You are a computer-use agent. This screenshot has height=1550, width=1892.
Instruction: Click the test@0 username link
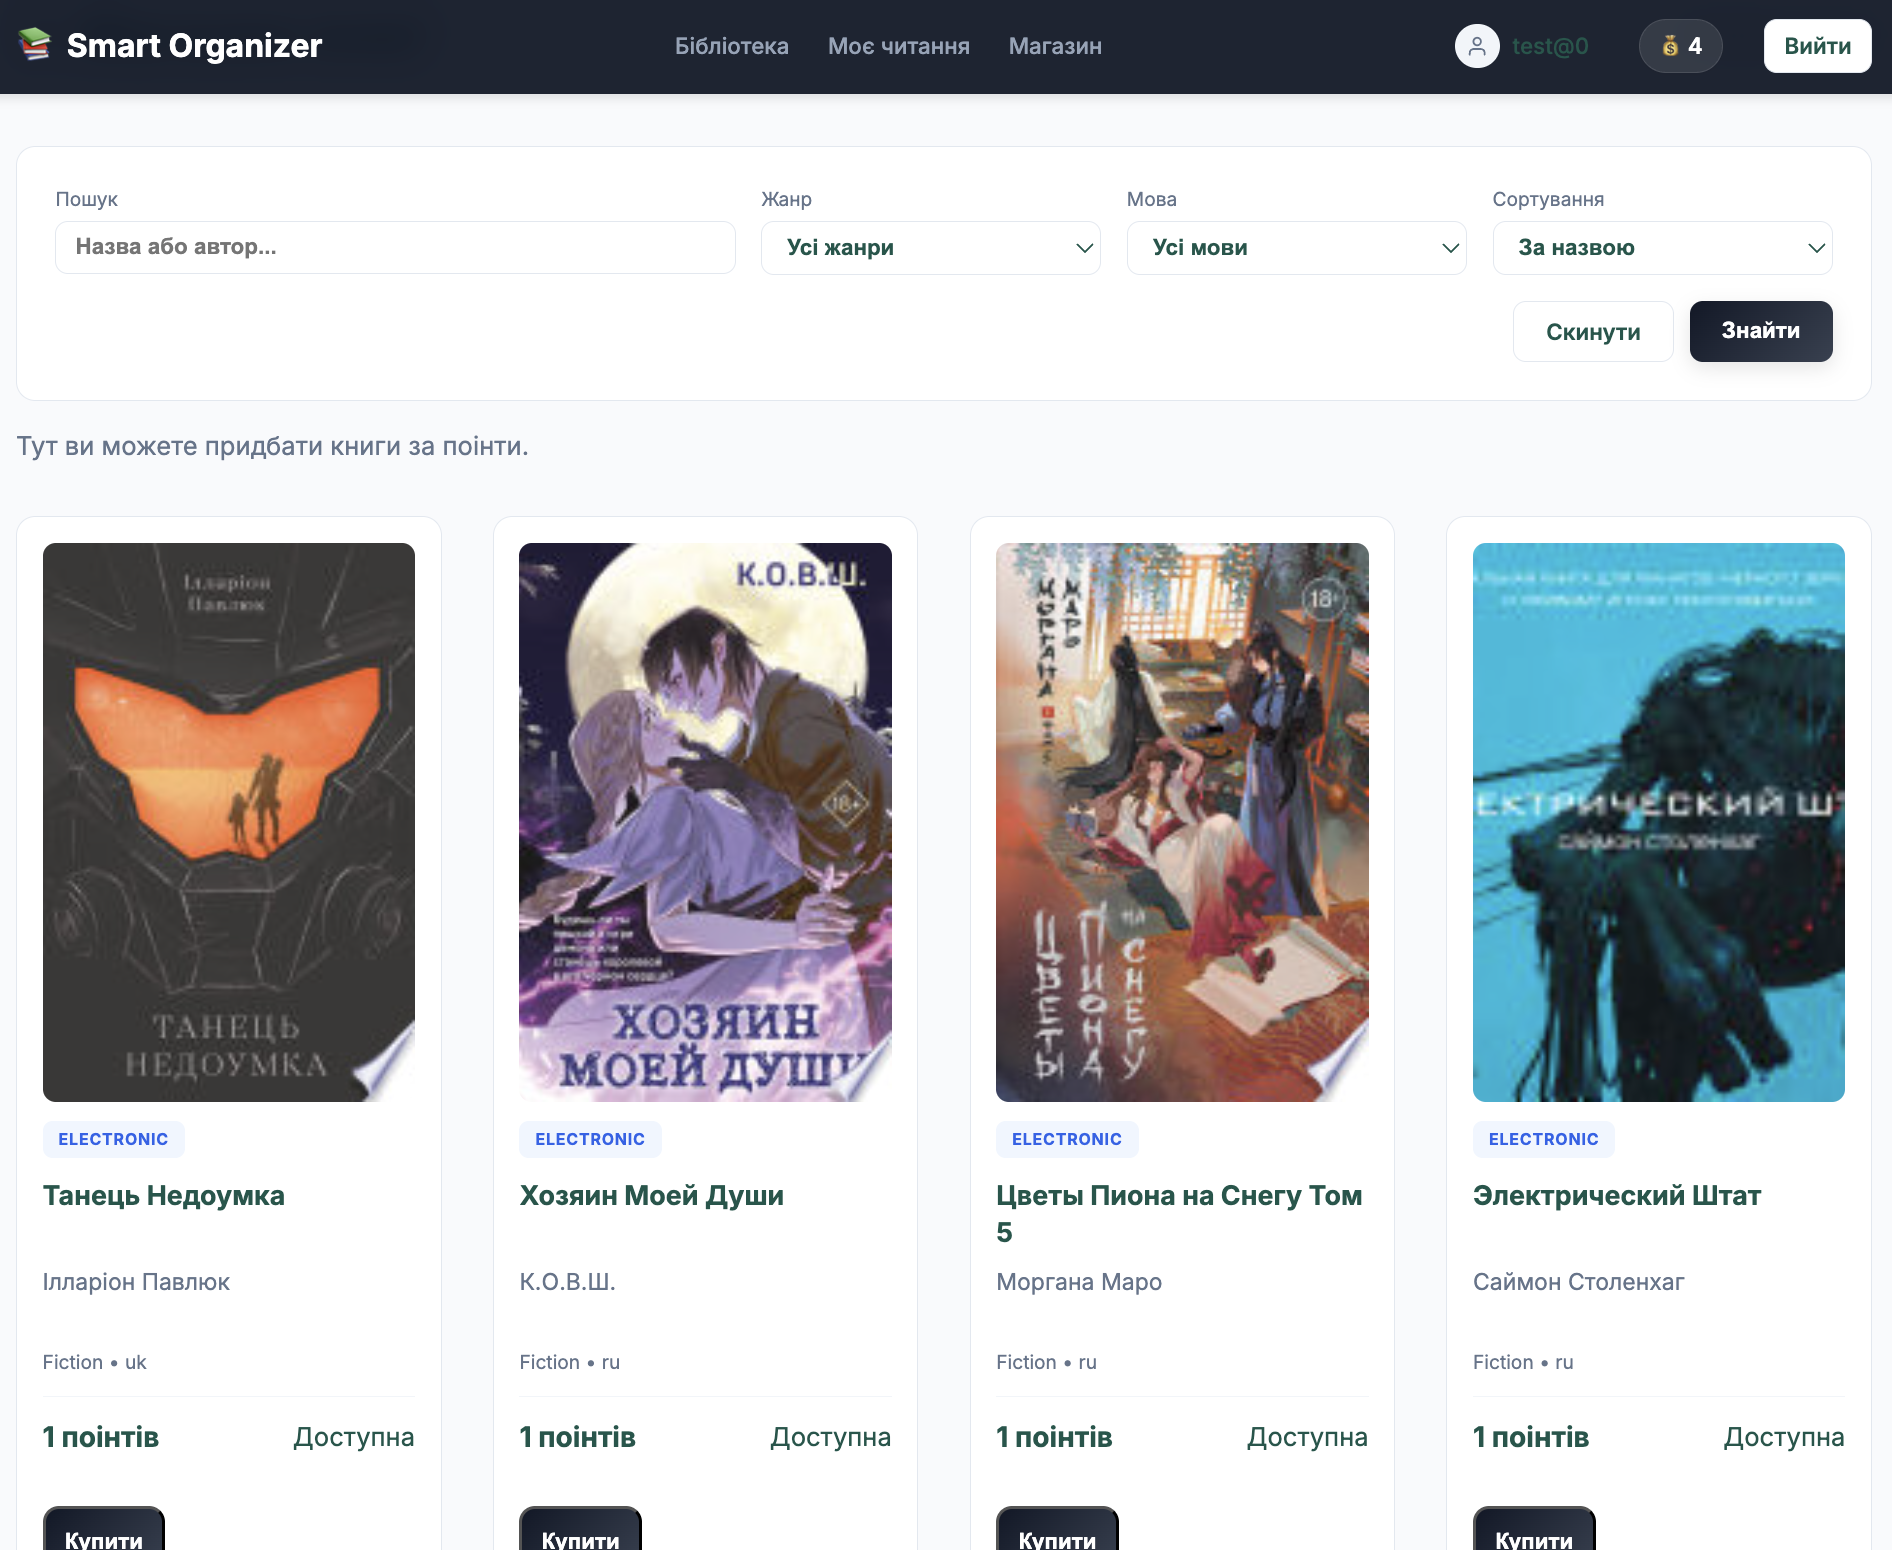[x=1550, y=46]
